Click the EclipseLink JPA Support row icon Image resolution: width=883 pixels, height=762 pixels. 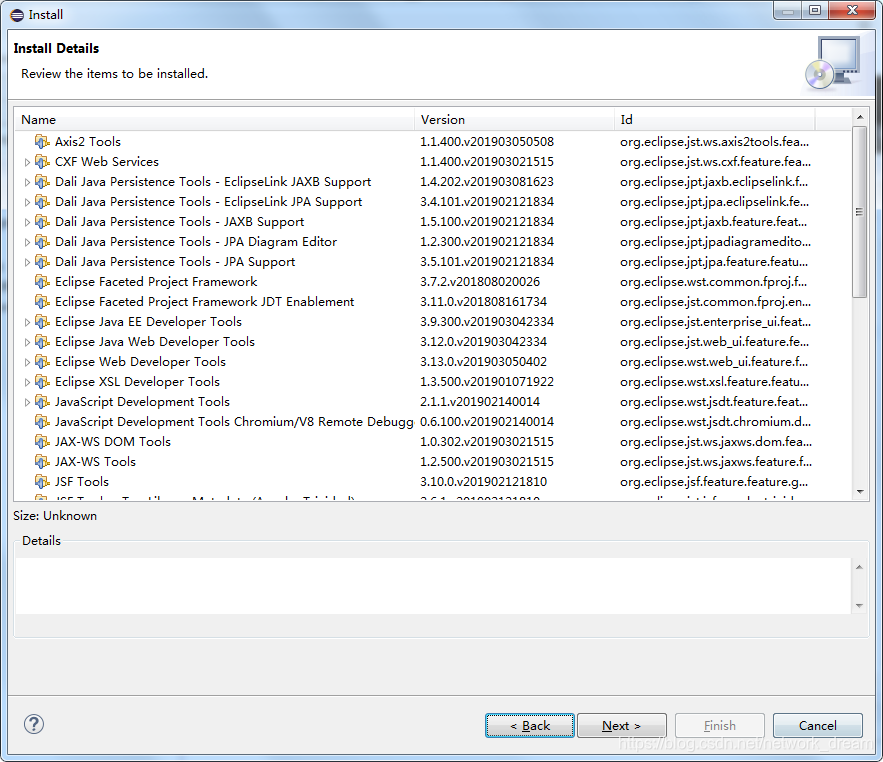[42, 202]
